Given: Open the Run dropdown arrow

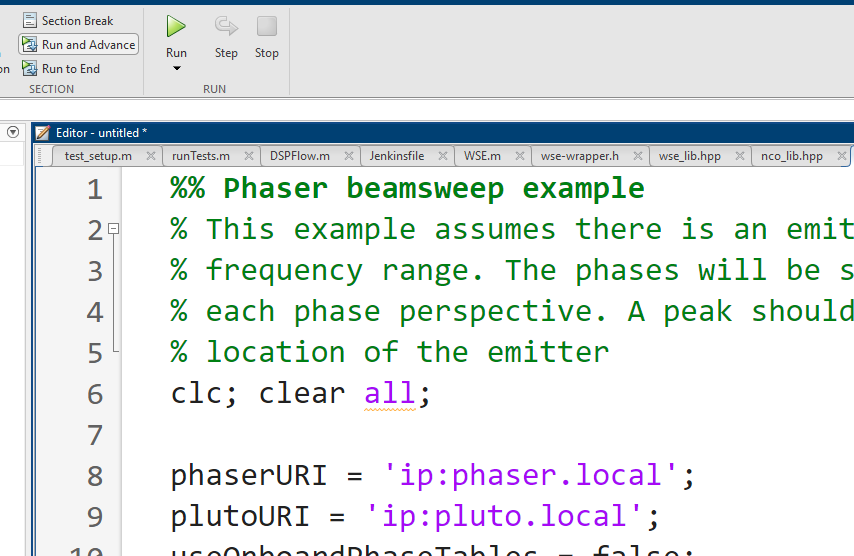Looking at the screenshot, I should click(176, 69).
